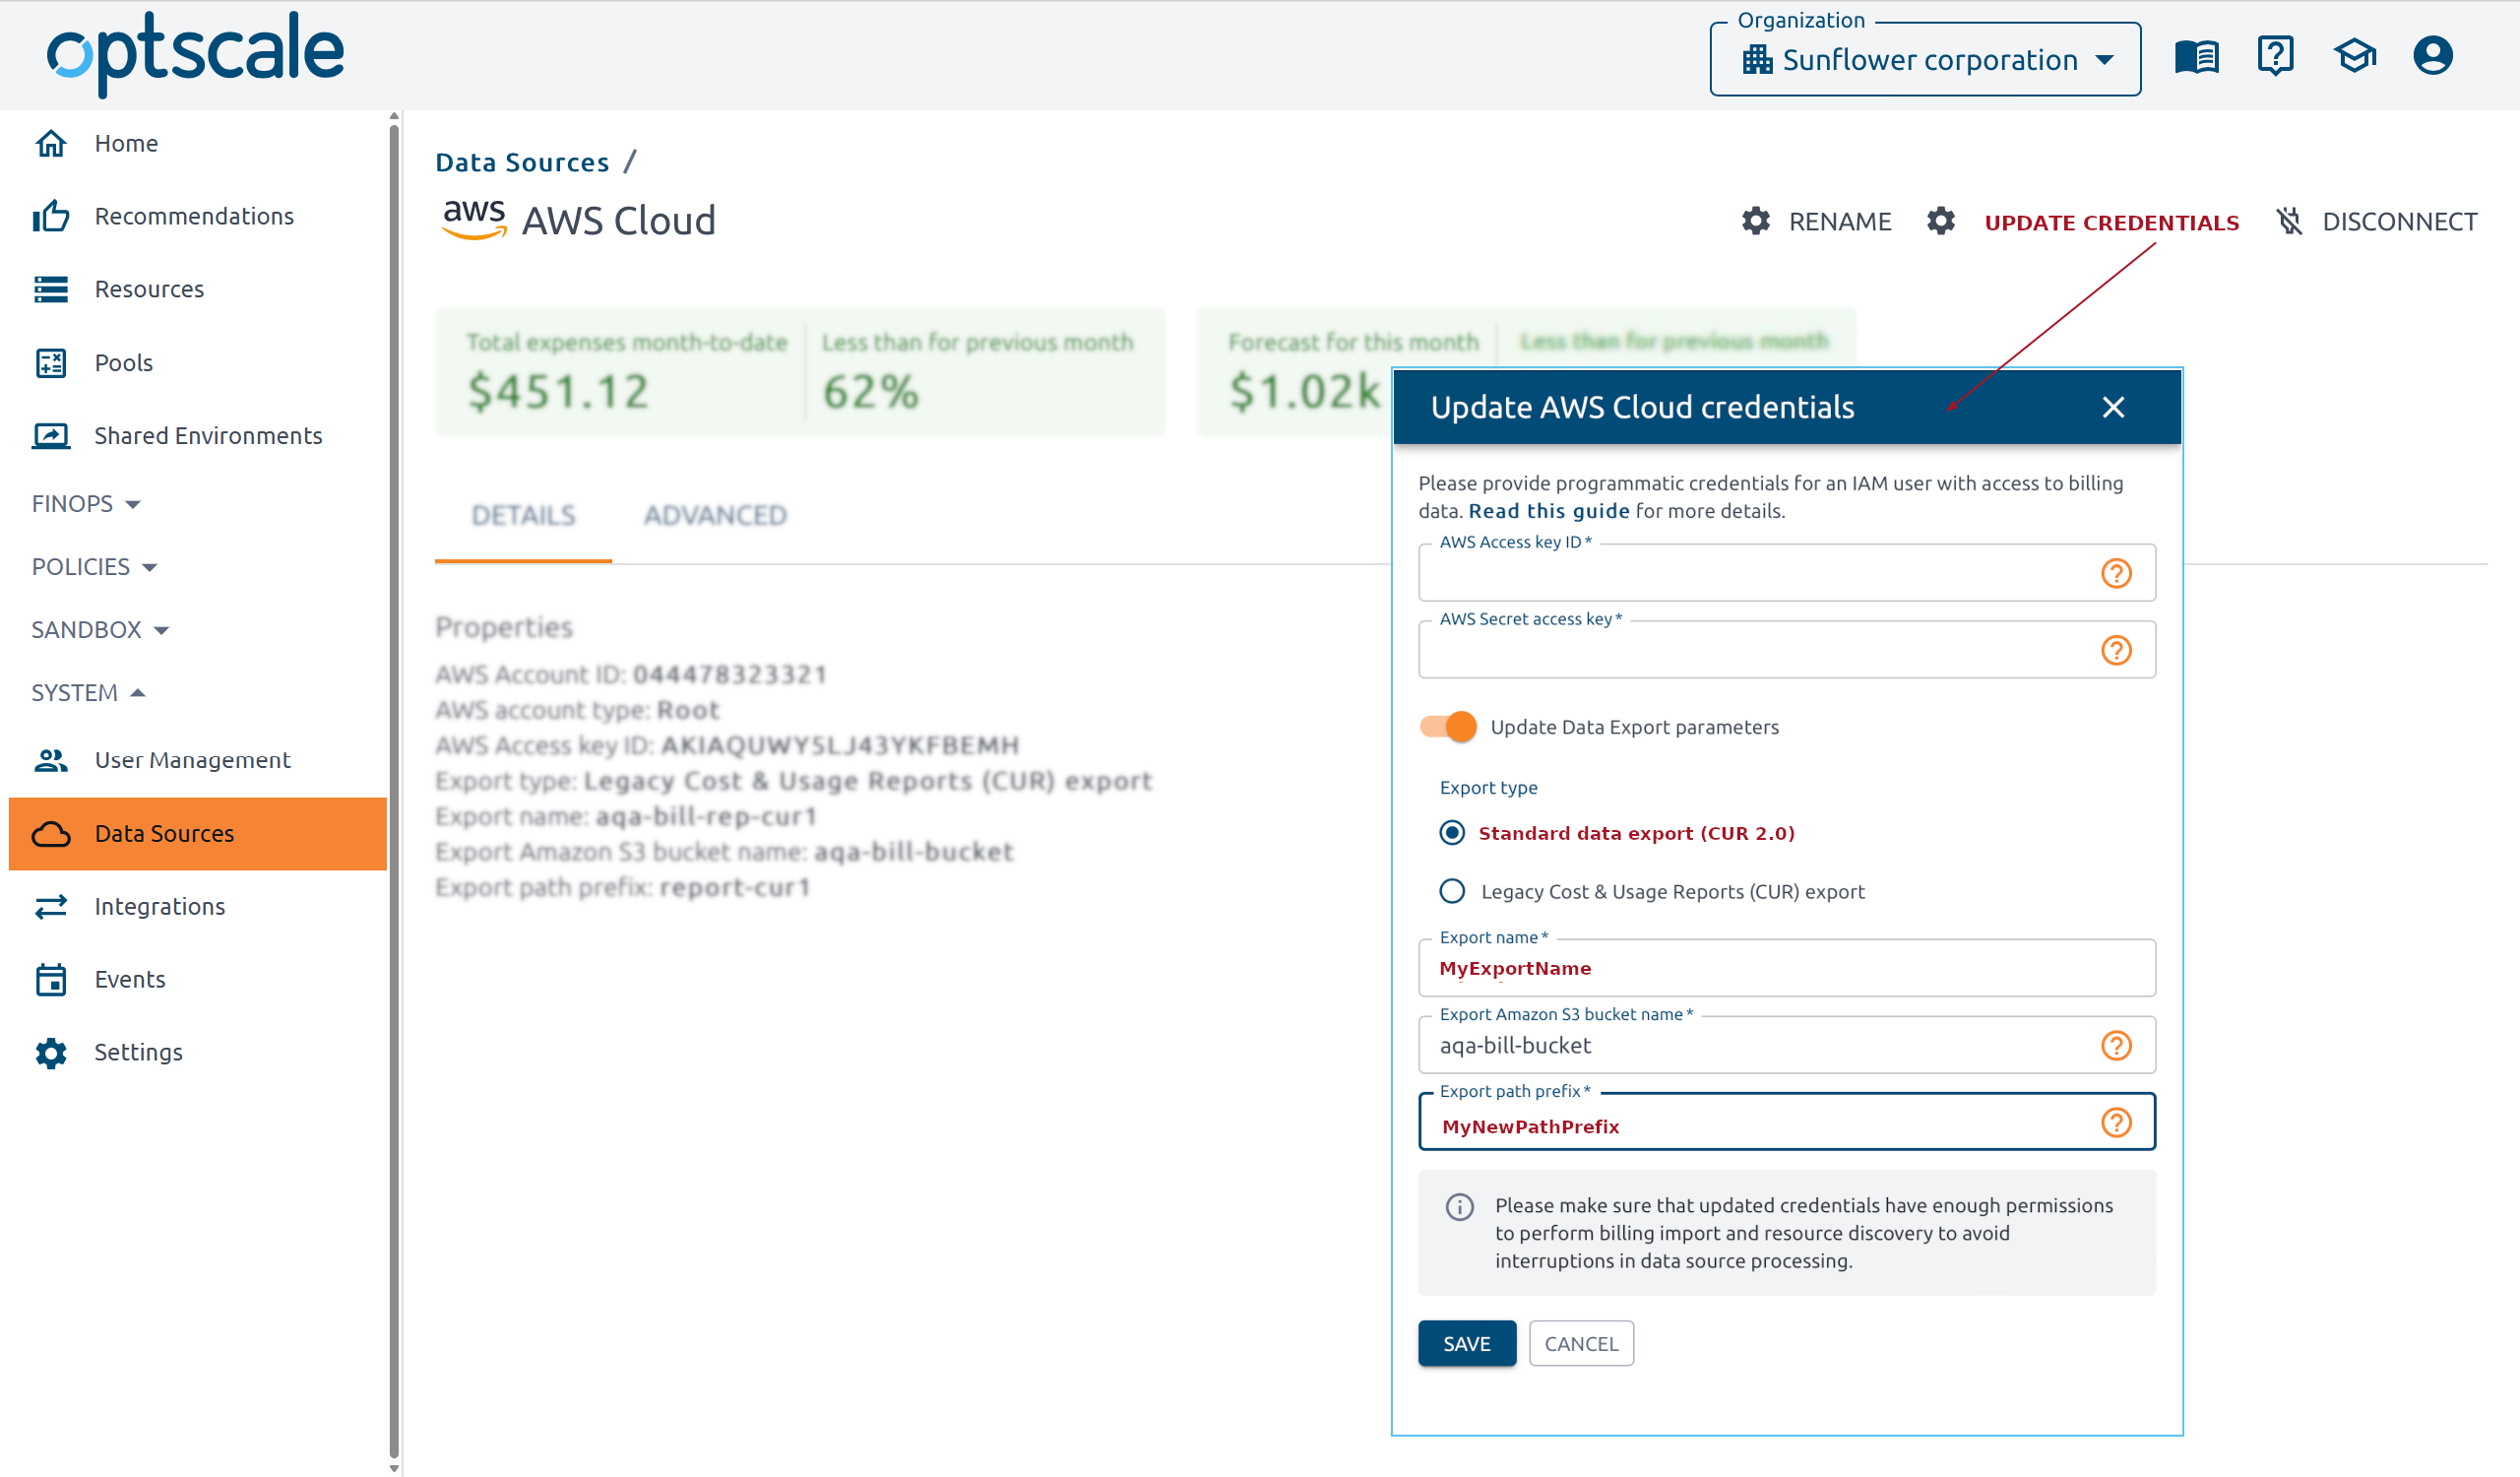
Task: Click the sidebar vertical scrollbar
Action: pyautogui.click(x=394, y=790)
